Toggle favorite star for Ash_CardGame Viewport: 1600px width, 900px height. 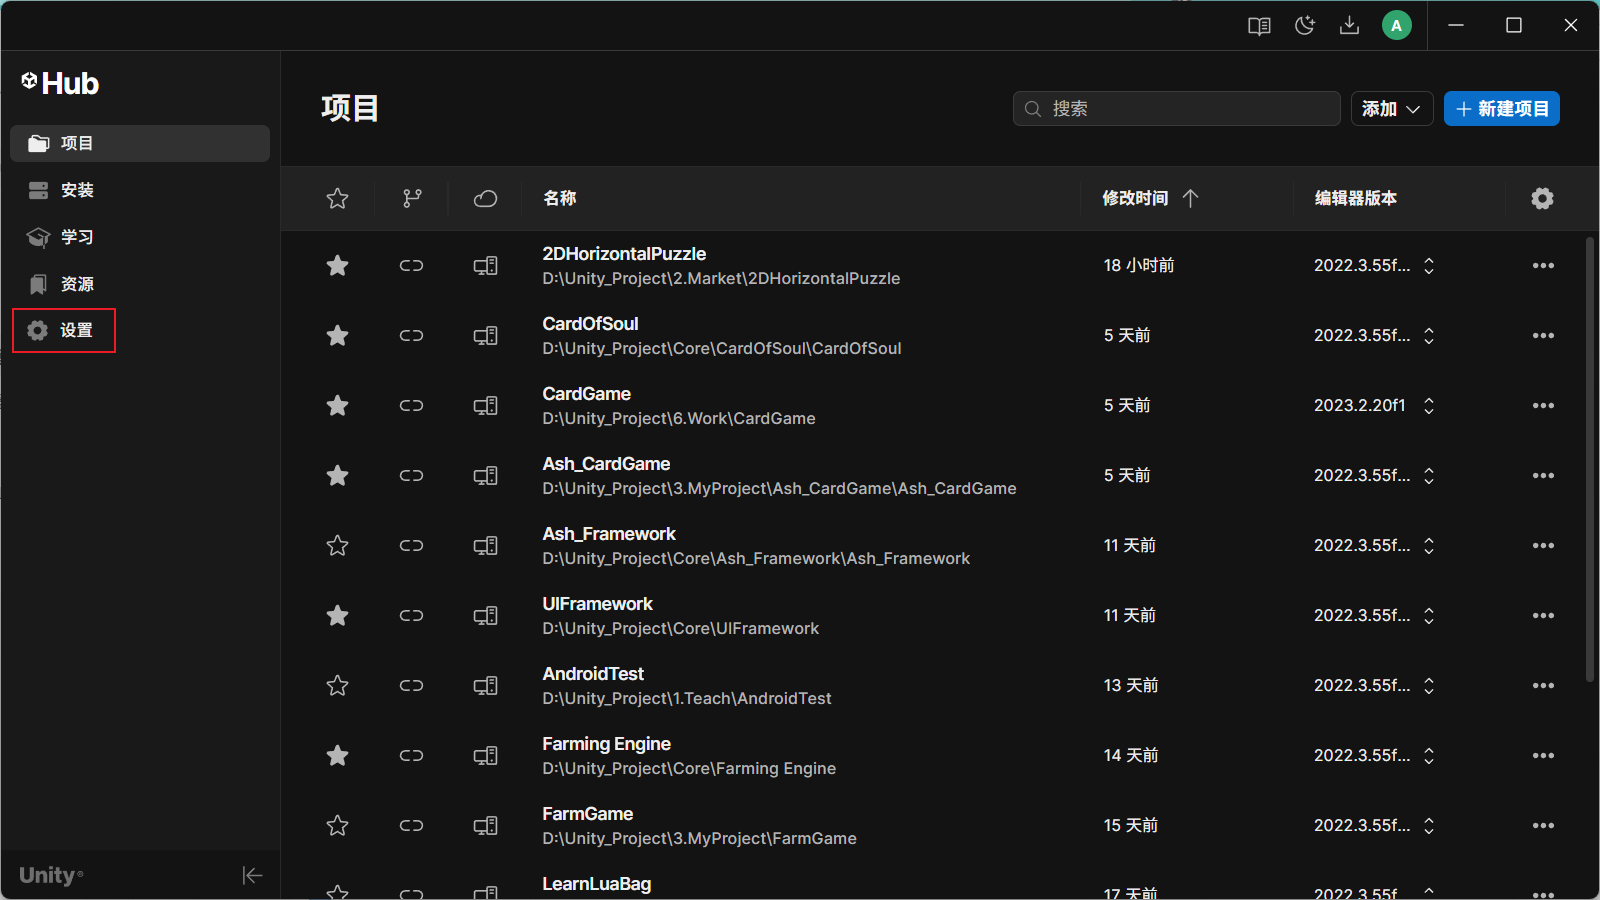click(338, 475)
